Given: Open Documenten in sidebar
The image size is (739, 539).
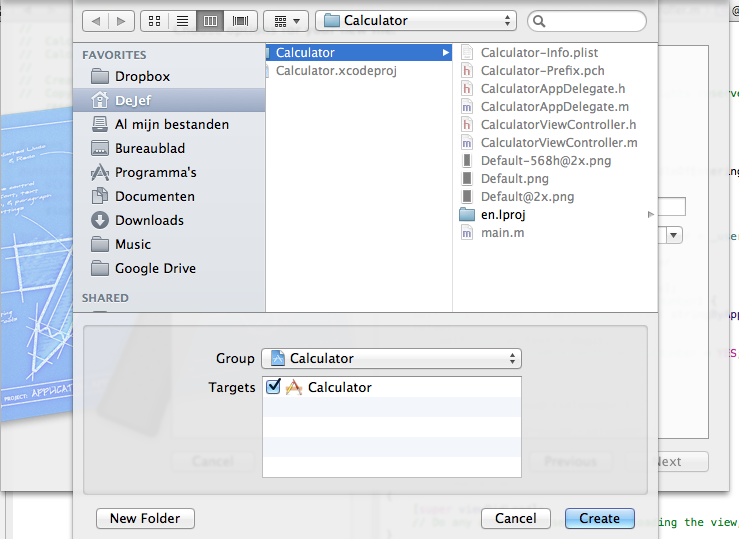Looking at the screenshot, I should 169,196.
